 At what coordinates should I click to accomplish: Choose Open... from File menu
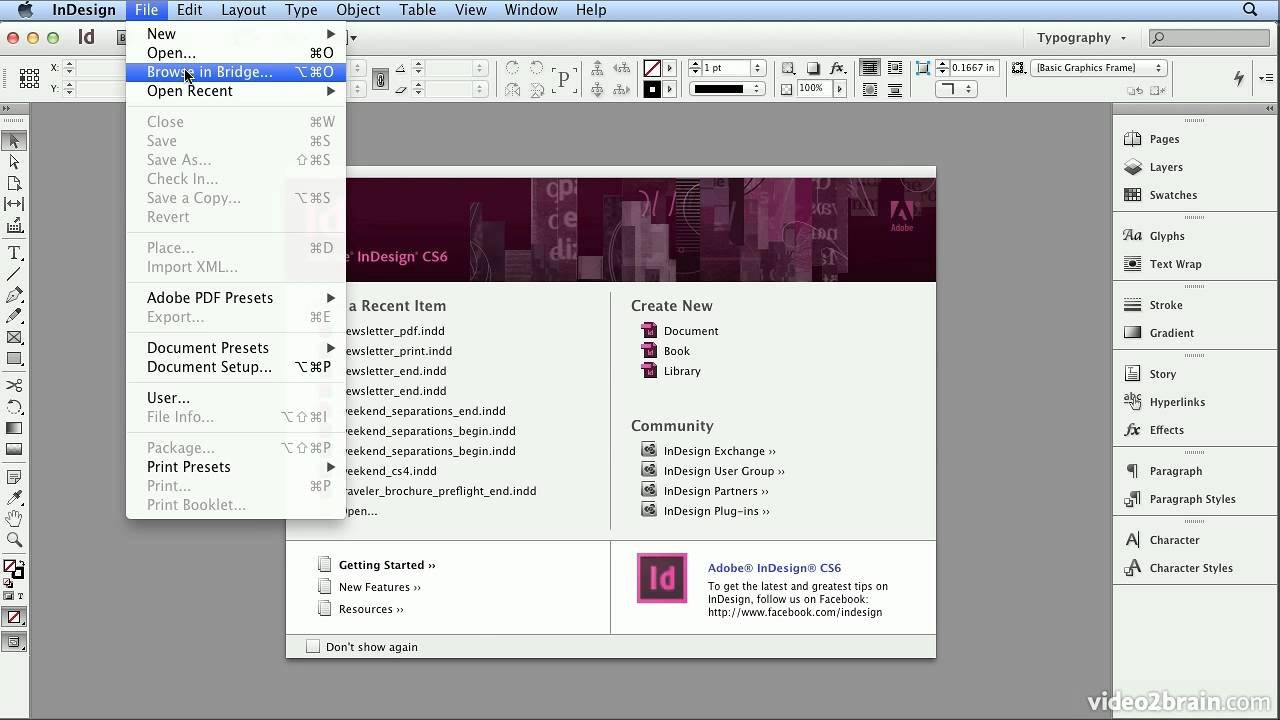click(x=235, y=53)
